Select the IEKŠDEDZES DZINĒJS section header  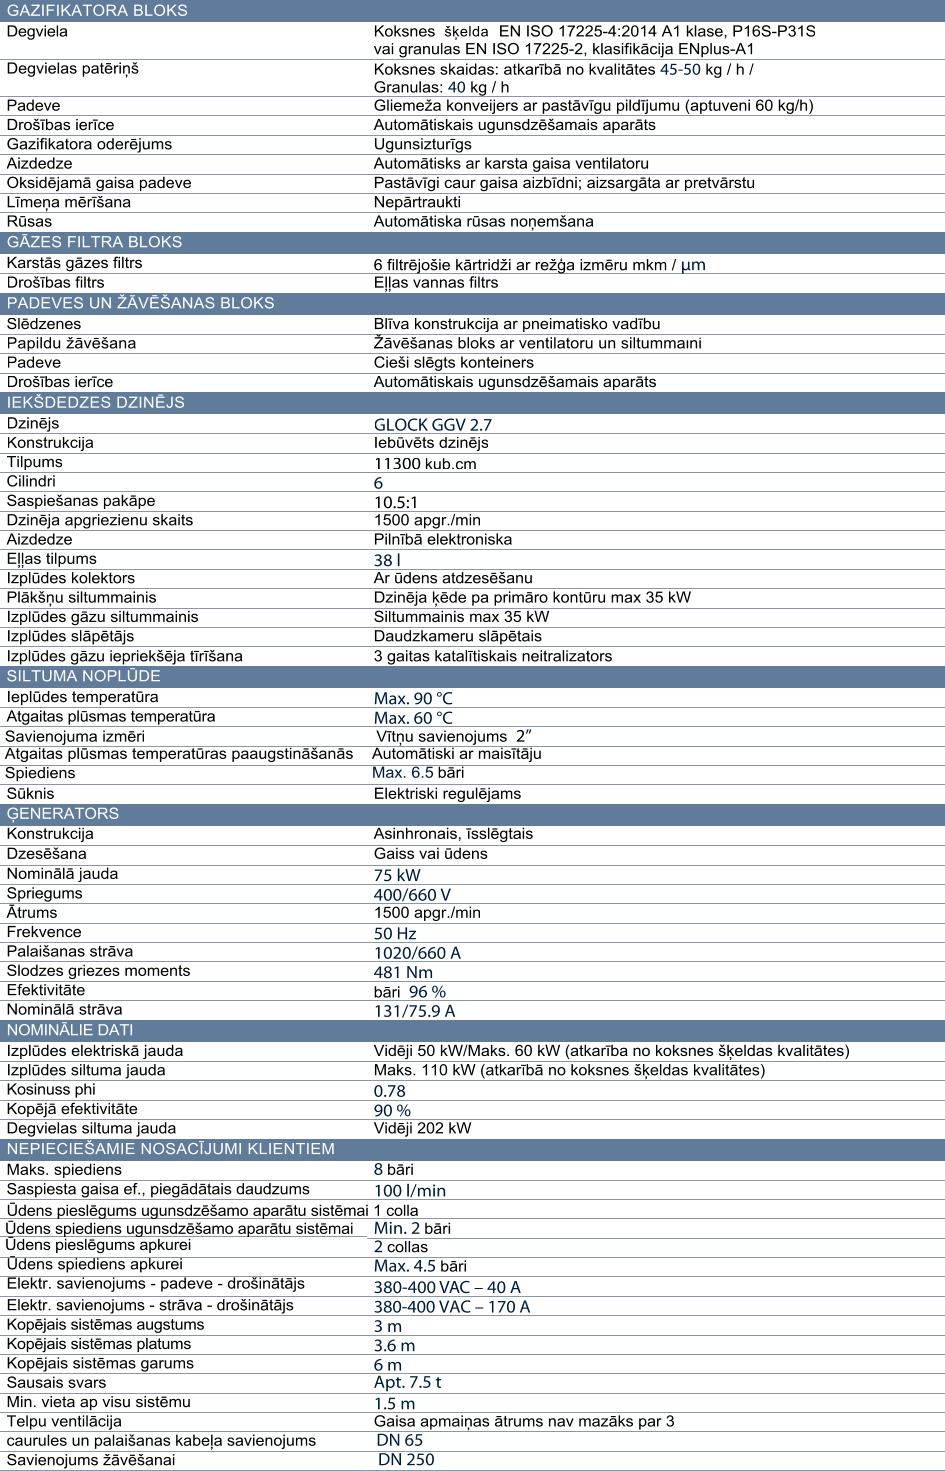pos(472,402)
